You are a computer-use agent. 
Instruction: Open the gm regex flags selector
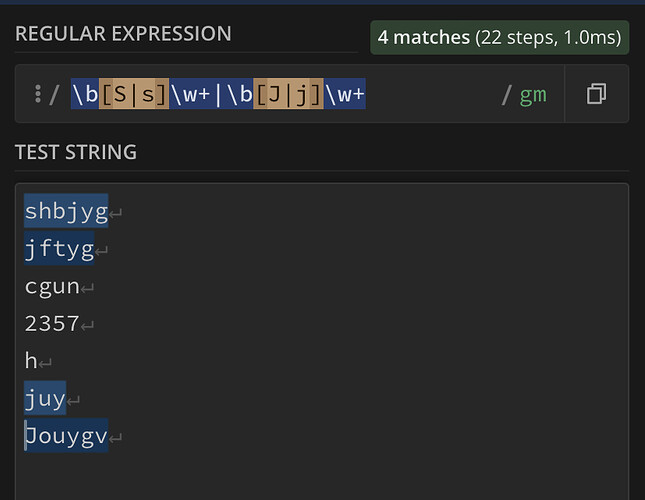pos(532,95)
